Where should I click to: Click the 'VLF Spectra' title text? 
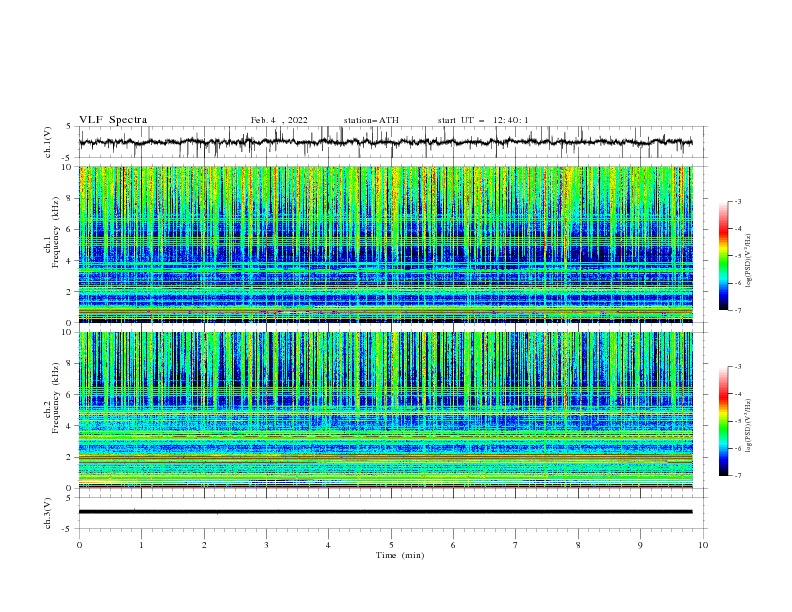tap(113, 120)
